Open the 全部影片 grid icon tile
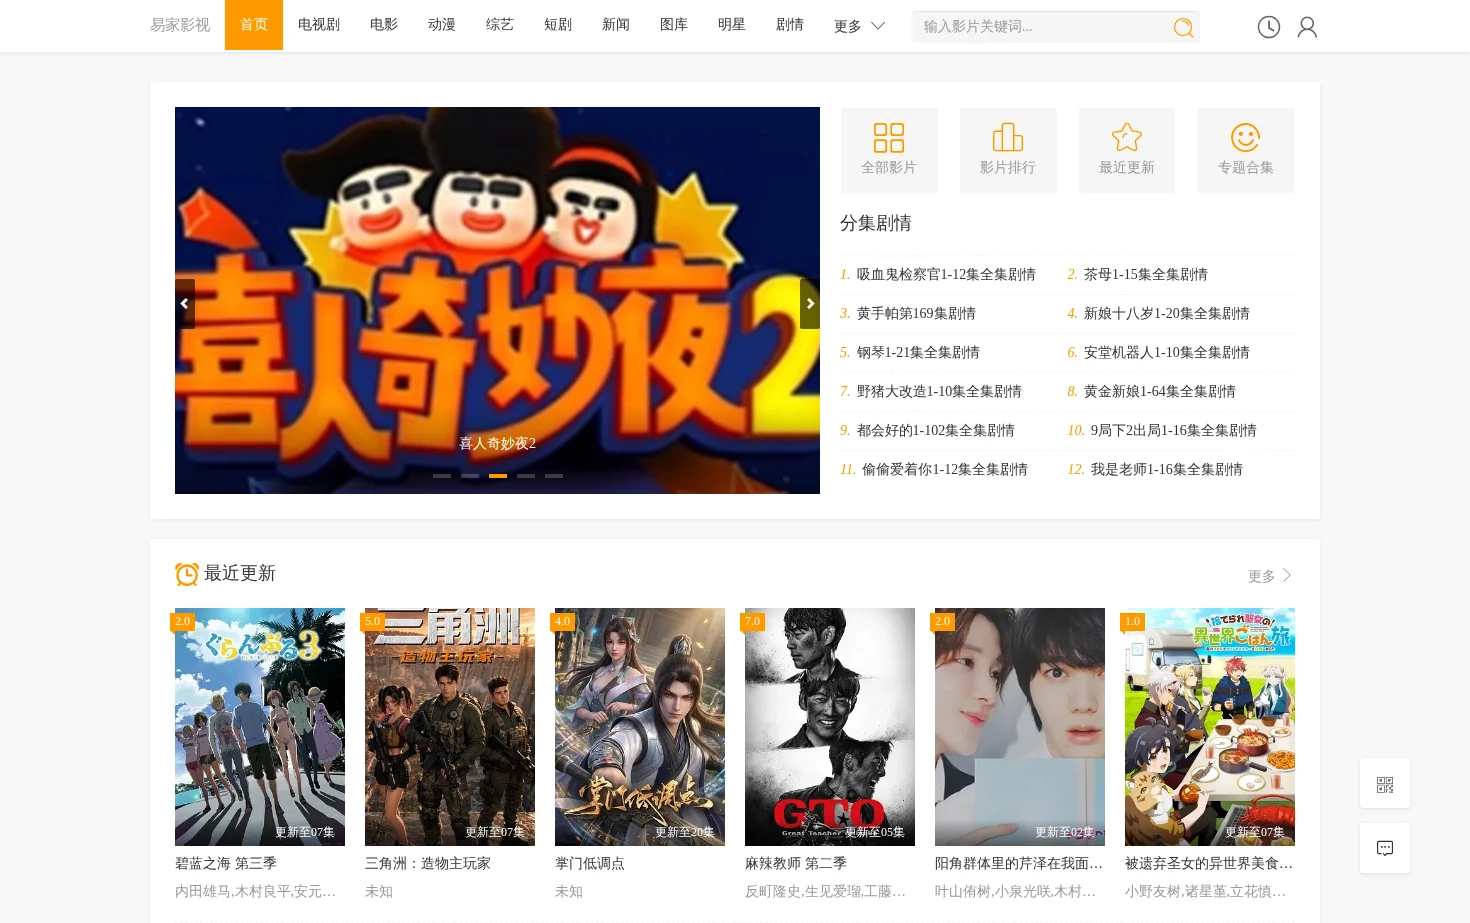This screenshot has width=1470, height=923. coord(889,150)
